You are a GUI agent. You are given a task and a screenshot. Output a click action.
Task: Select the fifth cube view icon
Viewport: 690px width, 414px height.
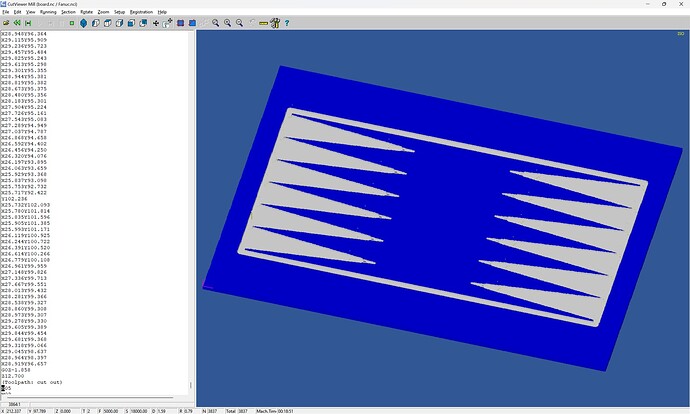coord(131,23)
